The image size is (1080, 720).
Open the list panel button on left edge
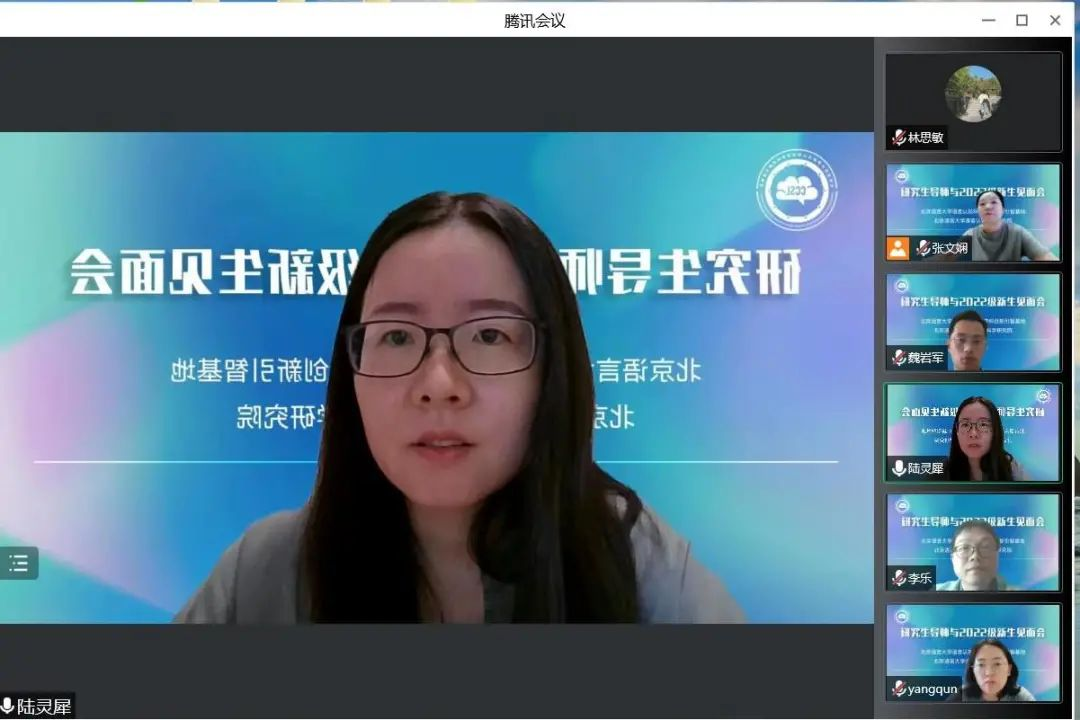point(18,563)
